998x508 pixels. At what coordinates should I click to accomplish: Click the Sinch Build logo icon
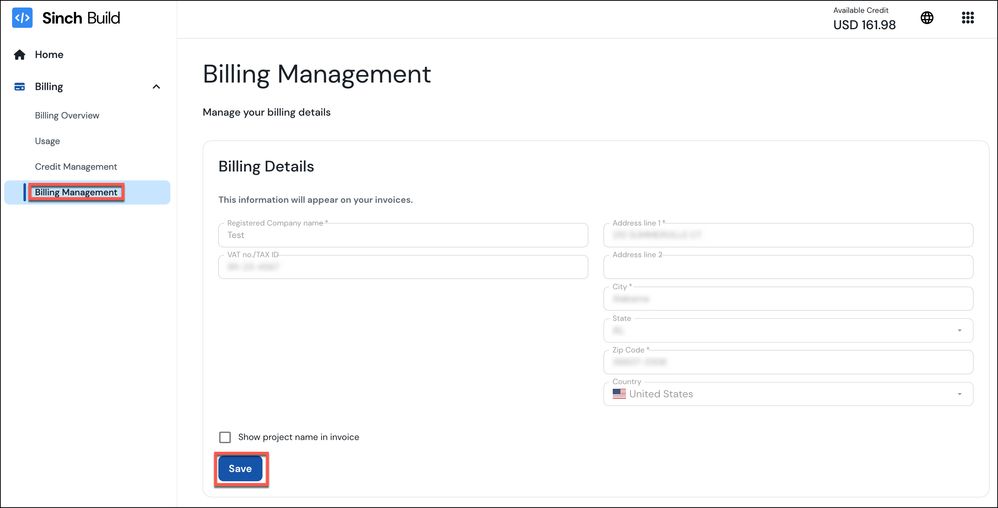tap(22, 18)
